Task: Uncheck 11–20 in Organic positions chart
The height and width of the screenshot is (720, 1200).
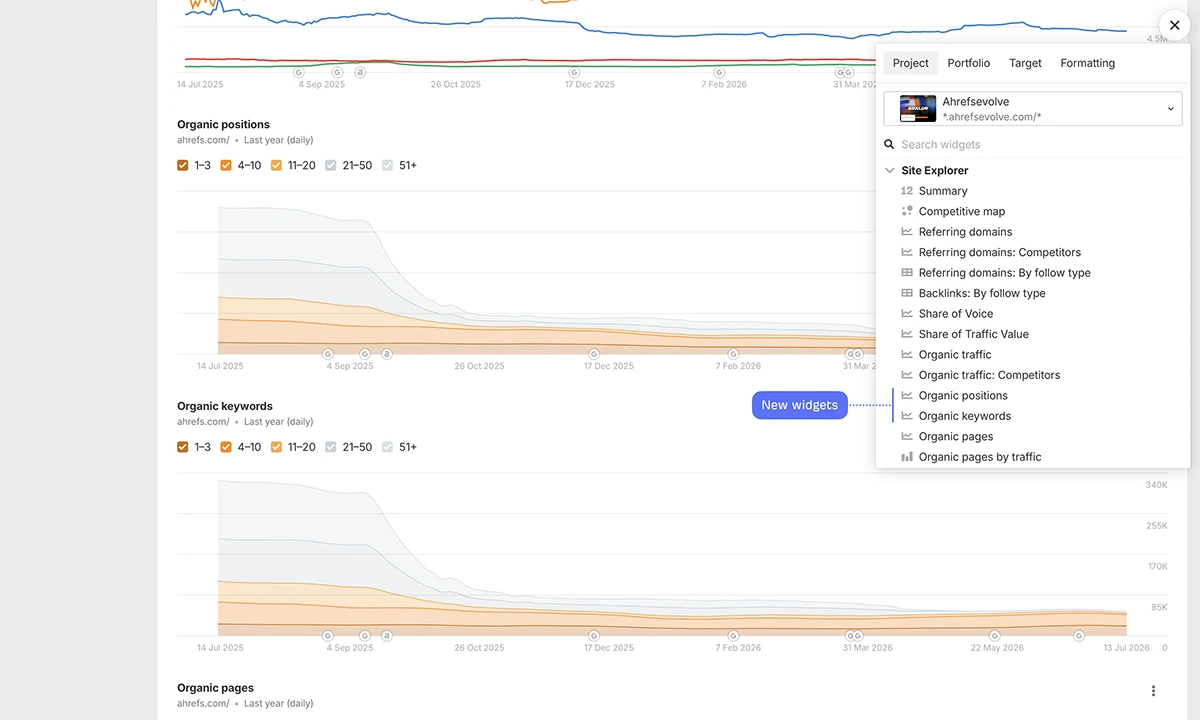Action: tap(276, 165)
